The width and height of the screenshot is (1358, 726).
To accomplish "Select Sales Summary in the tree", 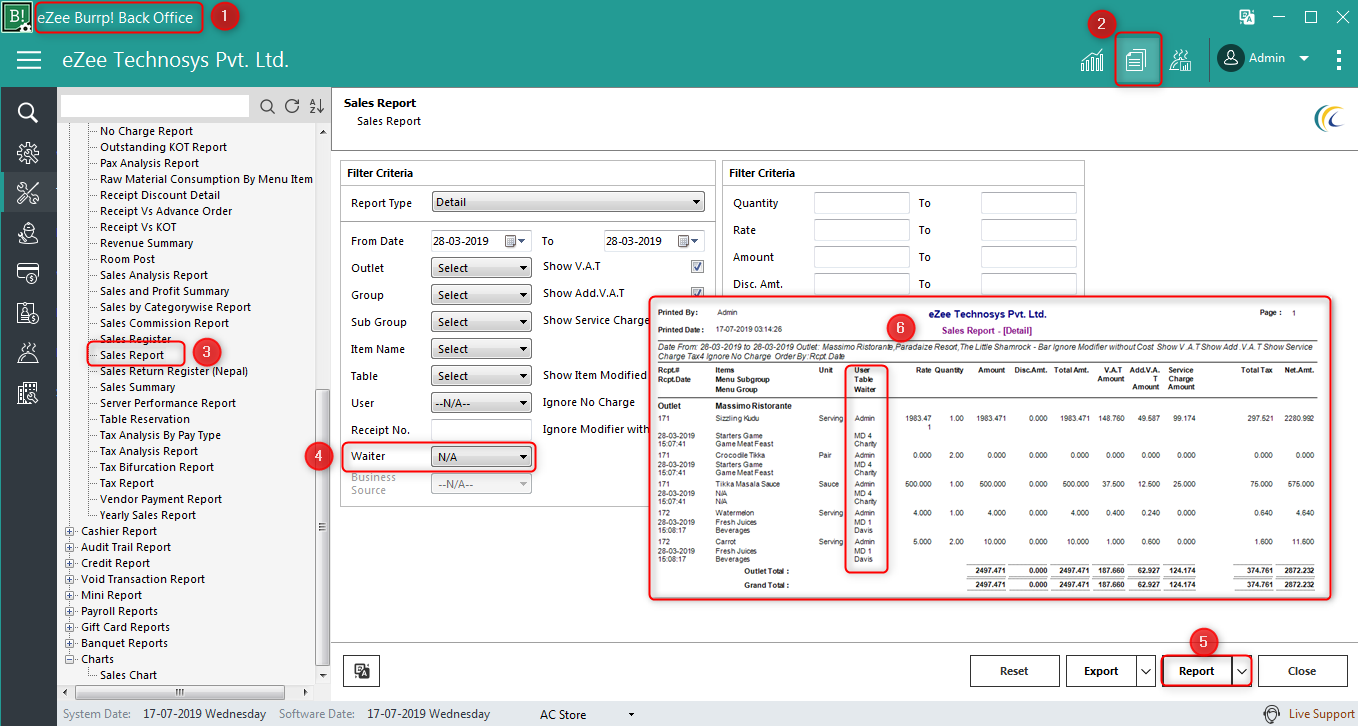I will [x=137, y=387].
